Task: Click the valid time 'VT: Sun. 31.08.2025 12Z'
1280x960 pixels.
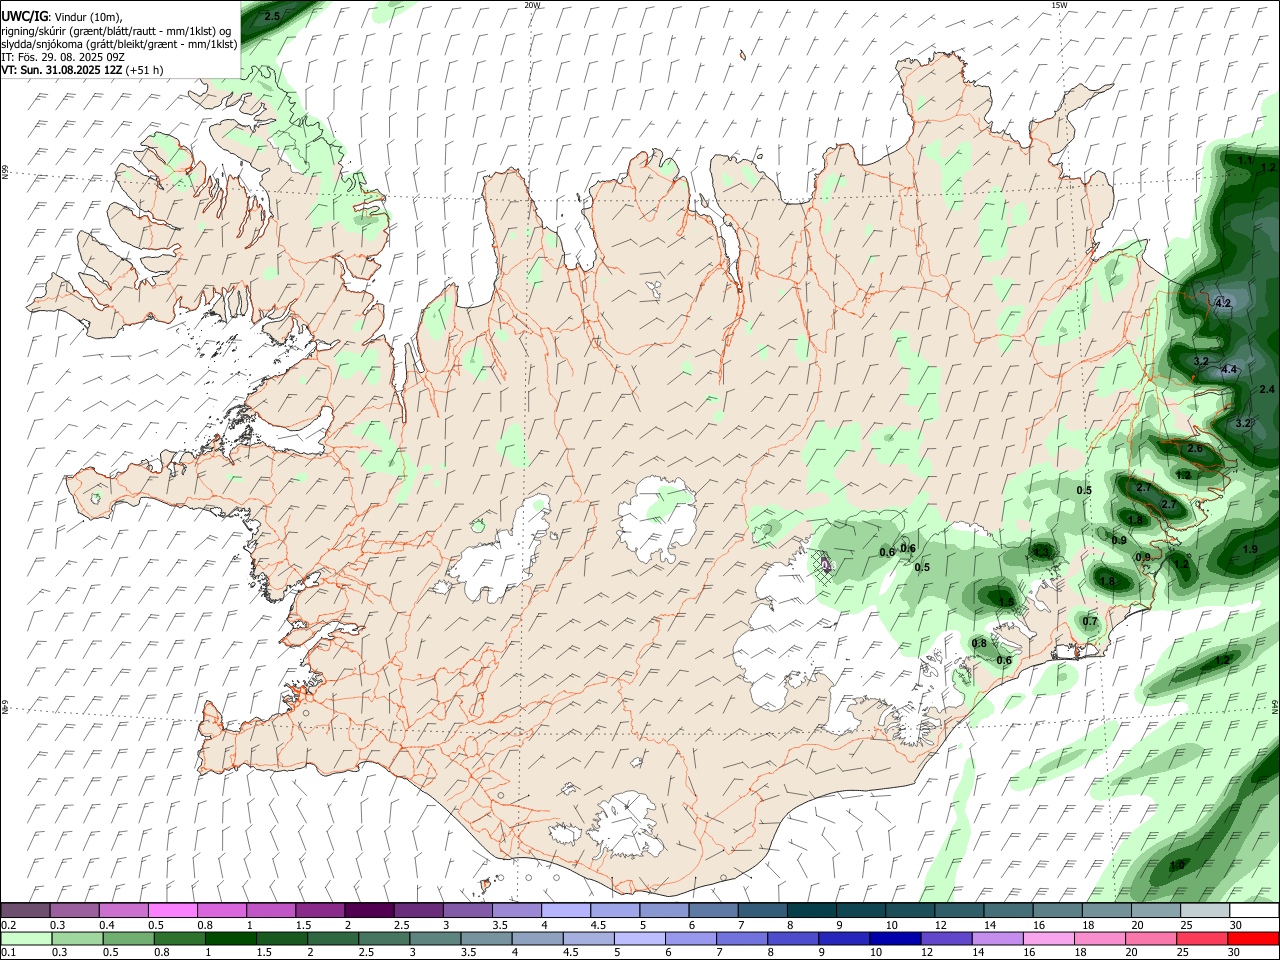Action: (62, 70)
